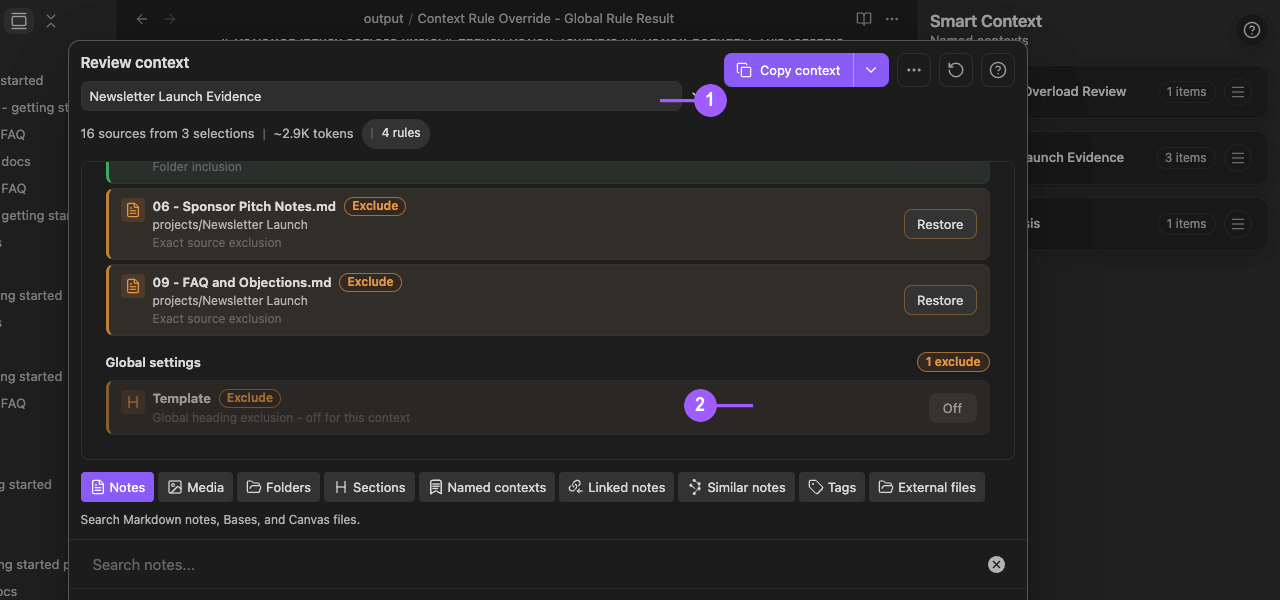This screenshot has width=1280, height=600.
Task: Select the Folders tab
Action: click(278, 487)
